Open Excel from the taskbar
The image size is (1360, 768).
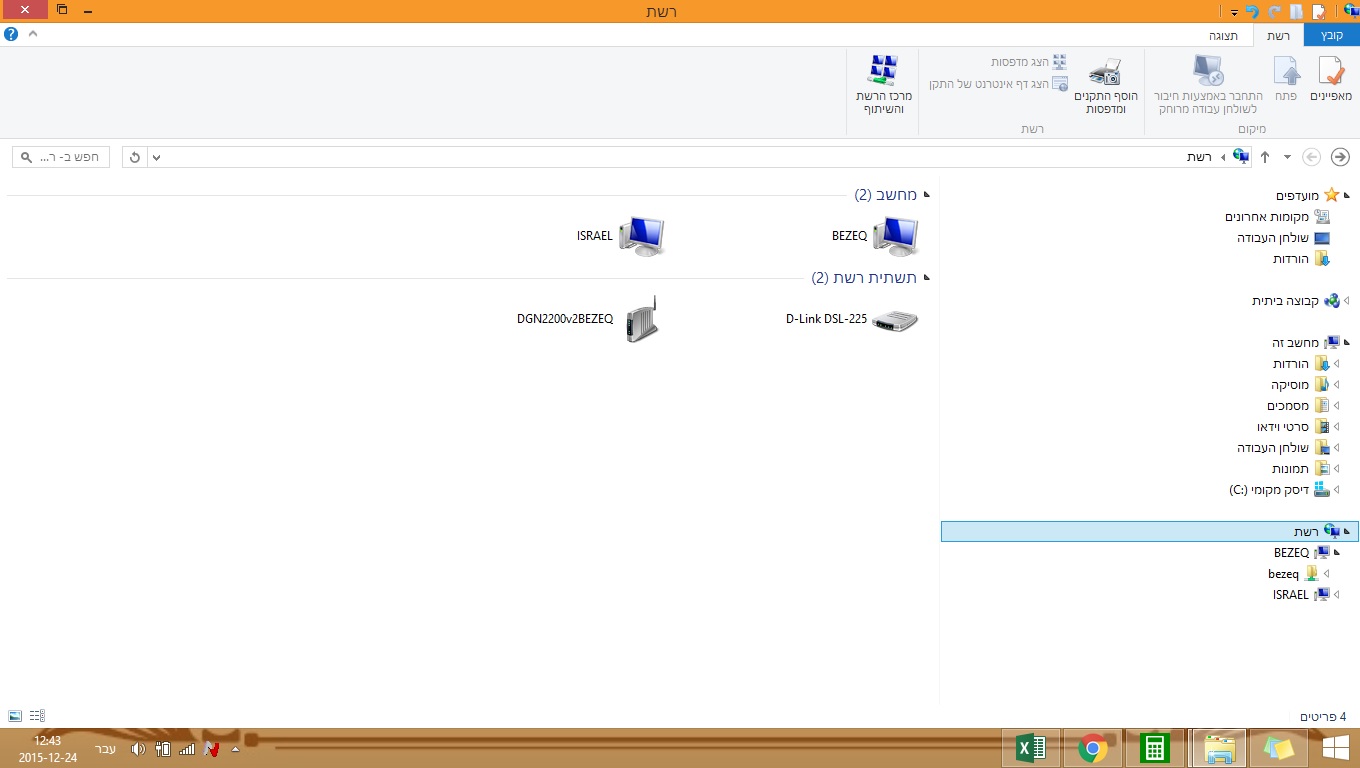coord(1030,748)
